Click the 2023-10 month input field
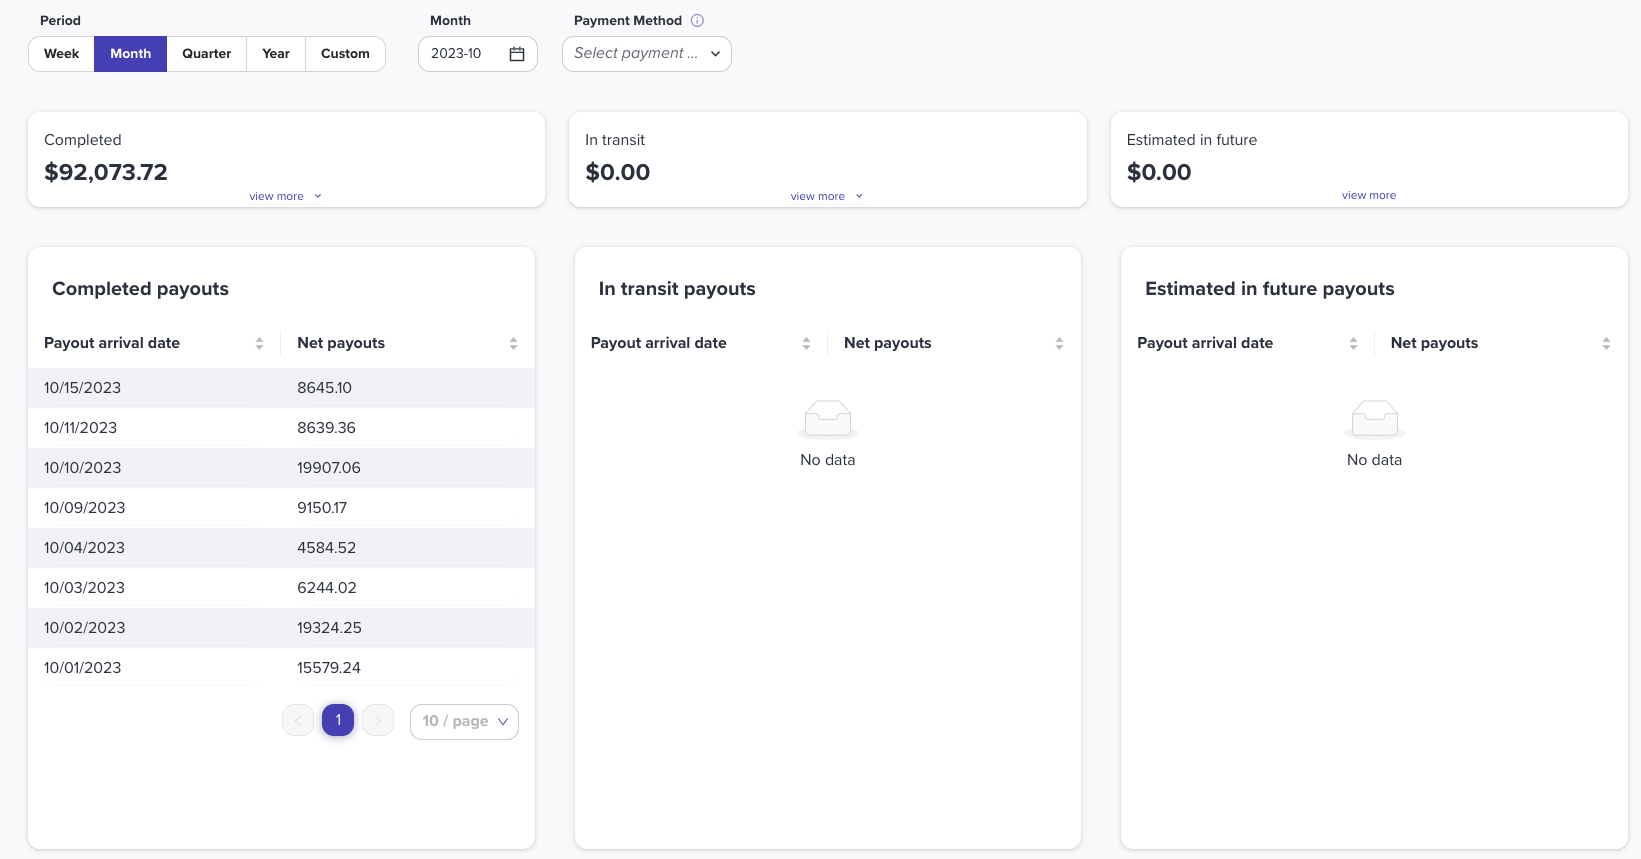Image resolution: width=1641 pixels, height=859 pixels. (x=478, y=54)
